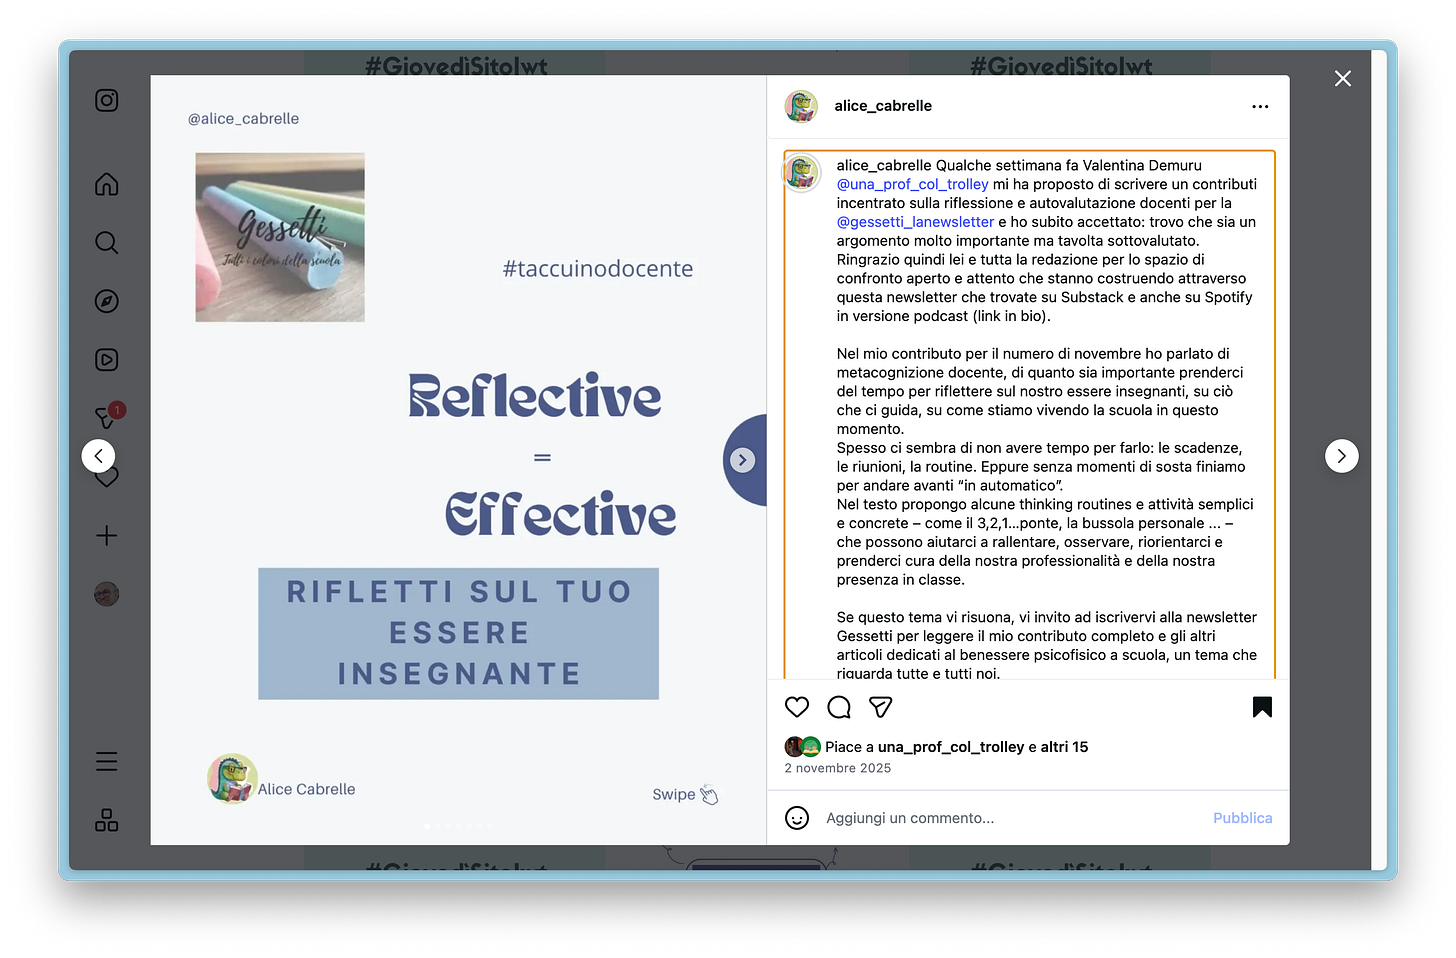Close the post dialog
The width and height of the screenshot is (1456, 958).
(1343, 78)
